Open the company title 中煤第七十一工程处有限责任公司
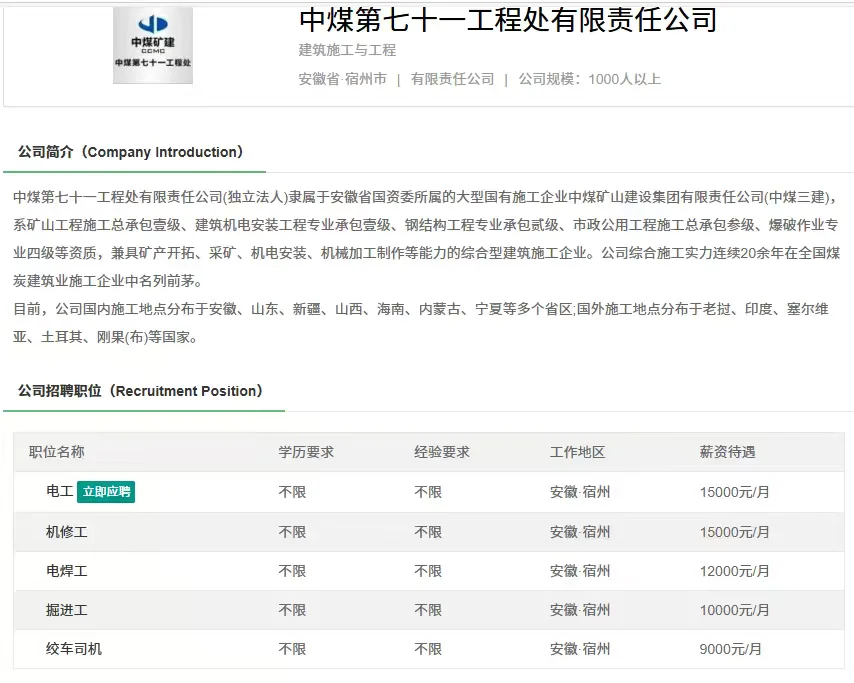Viewport: 854px width, 683px height. click(508, 20)
